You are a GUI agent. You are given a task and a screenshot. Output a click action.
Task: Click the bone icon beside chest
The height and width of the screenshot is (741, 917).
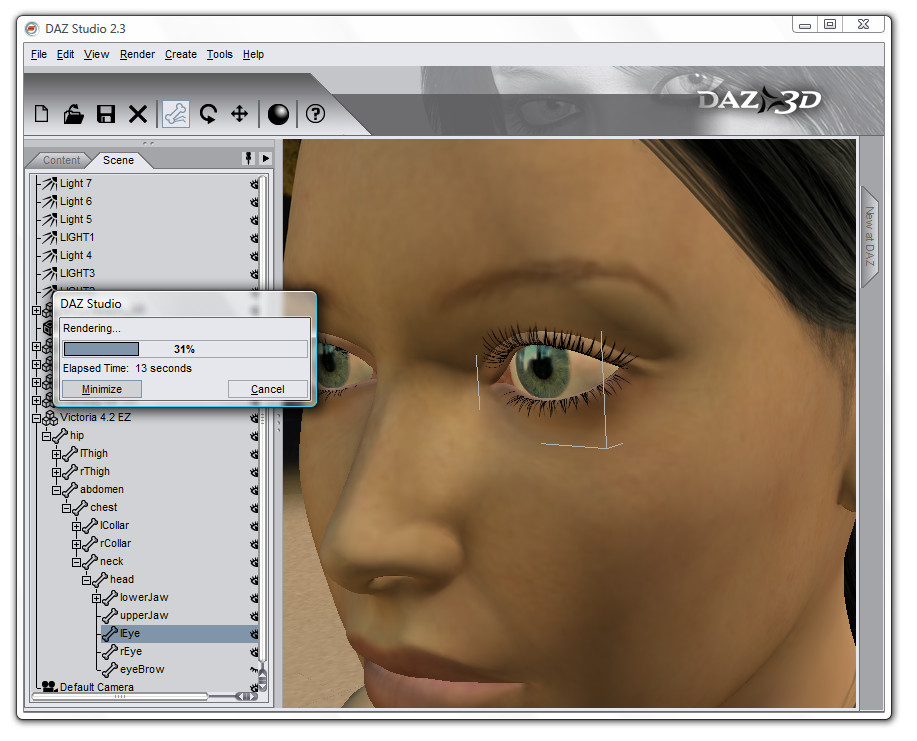80,508
